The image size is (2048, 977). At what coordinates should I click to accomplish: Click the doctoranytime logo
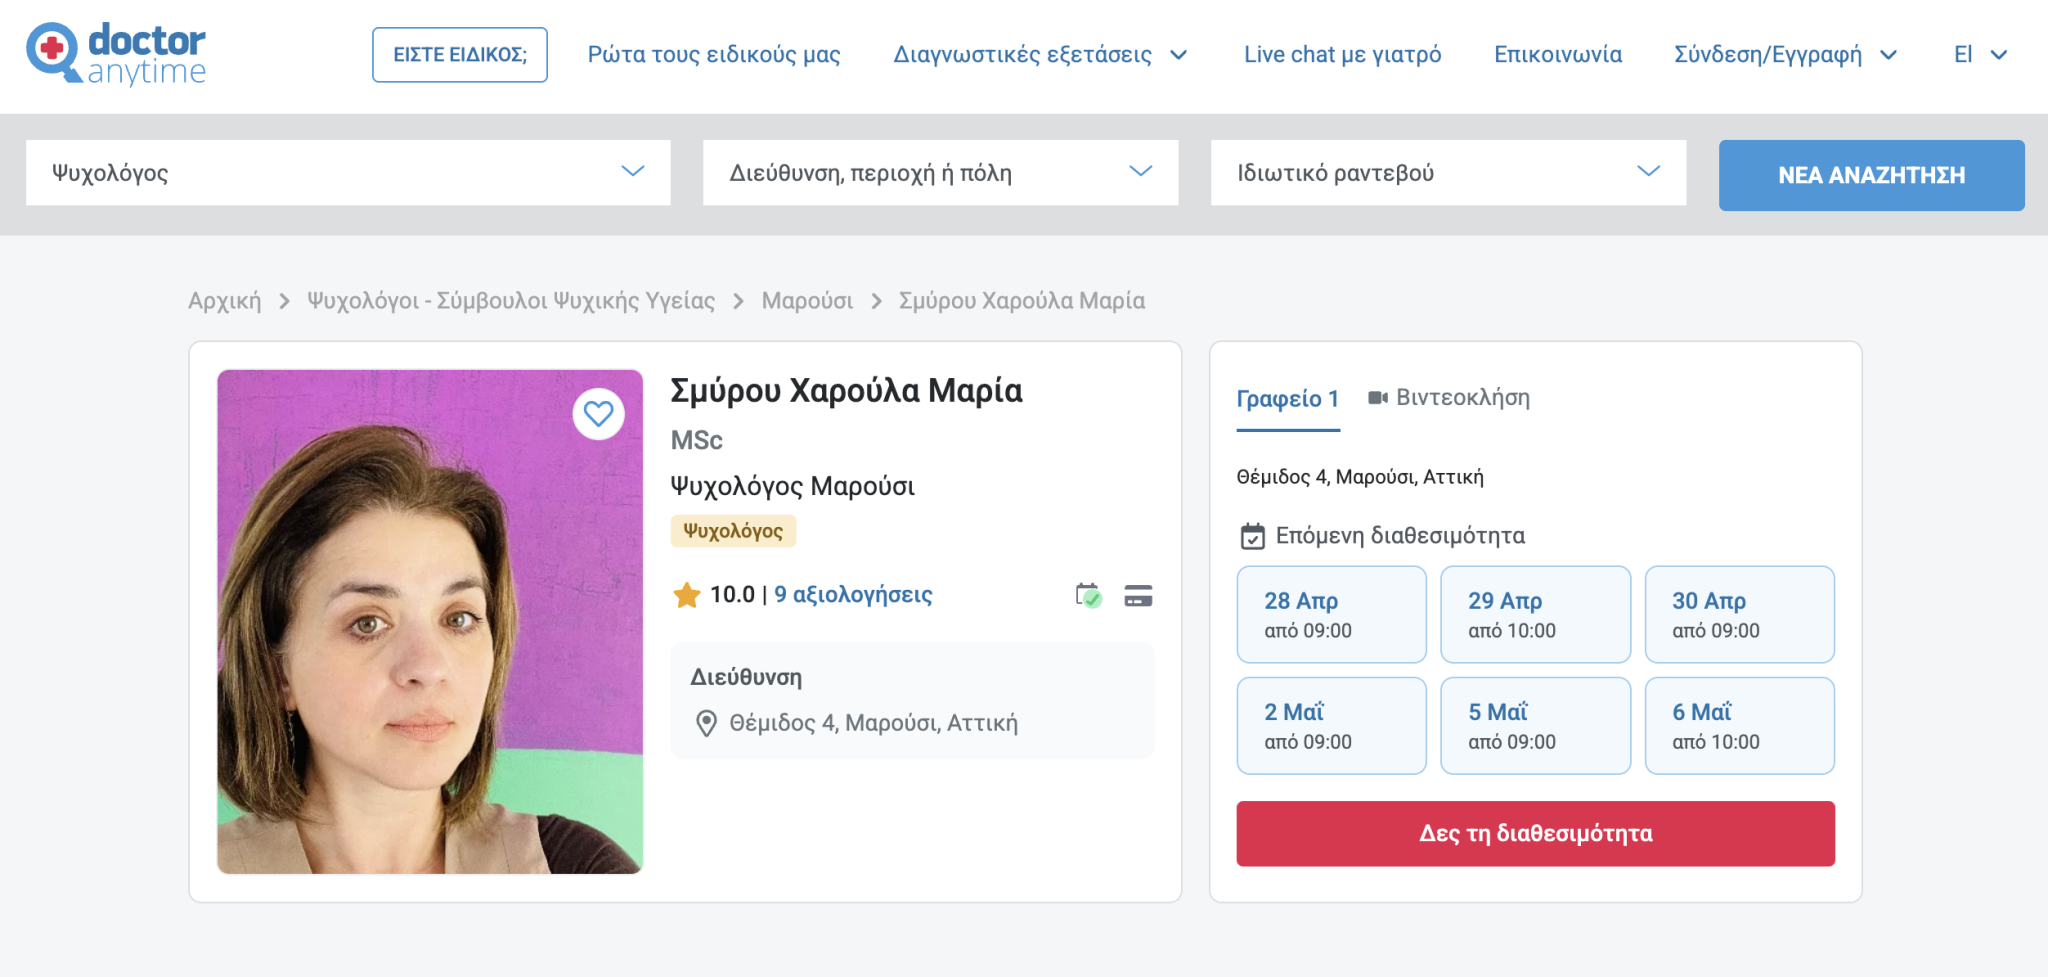[x=116, y=54]
